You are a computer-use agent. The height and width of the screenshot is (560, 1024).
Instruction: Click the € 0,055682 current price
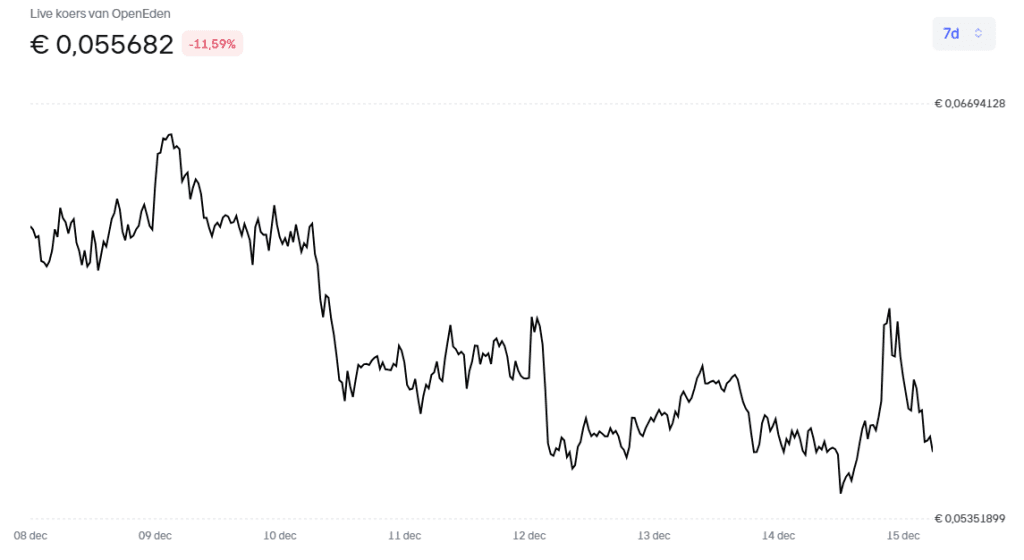pos(103,44)
